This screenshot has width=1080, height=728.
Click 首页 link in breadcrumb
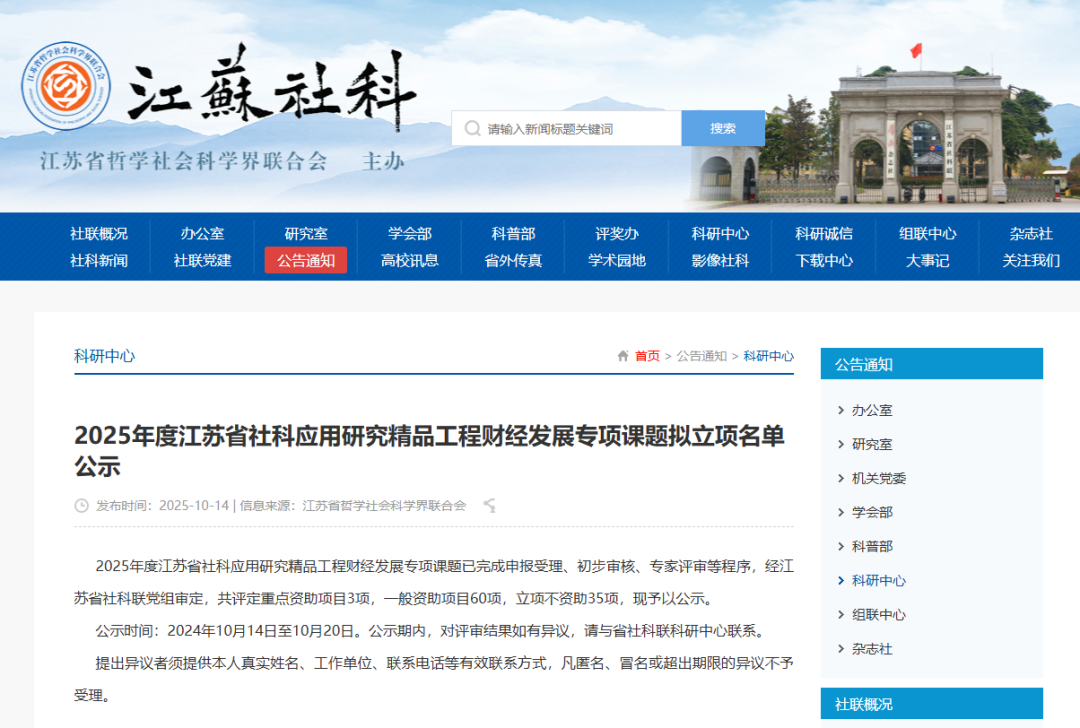click(647, 356)
